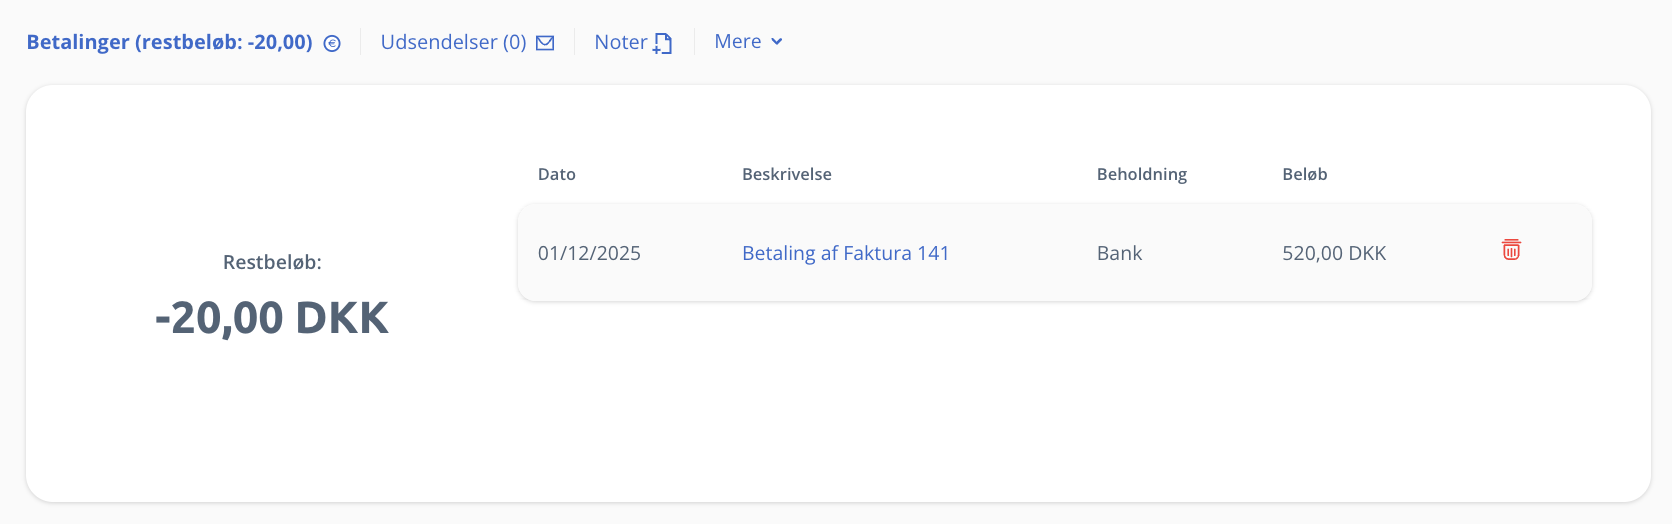The height and width of the screenshot is (524, 1672).
Task: Click the note page icon beside Noter
Action: click(663, 43)
